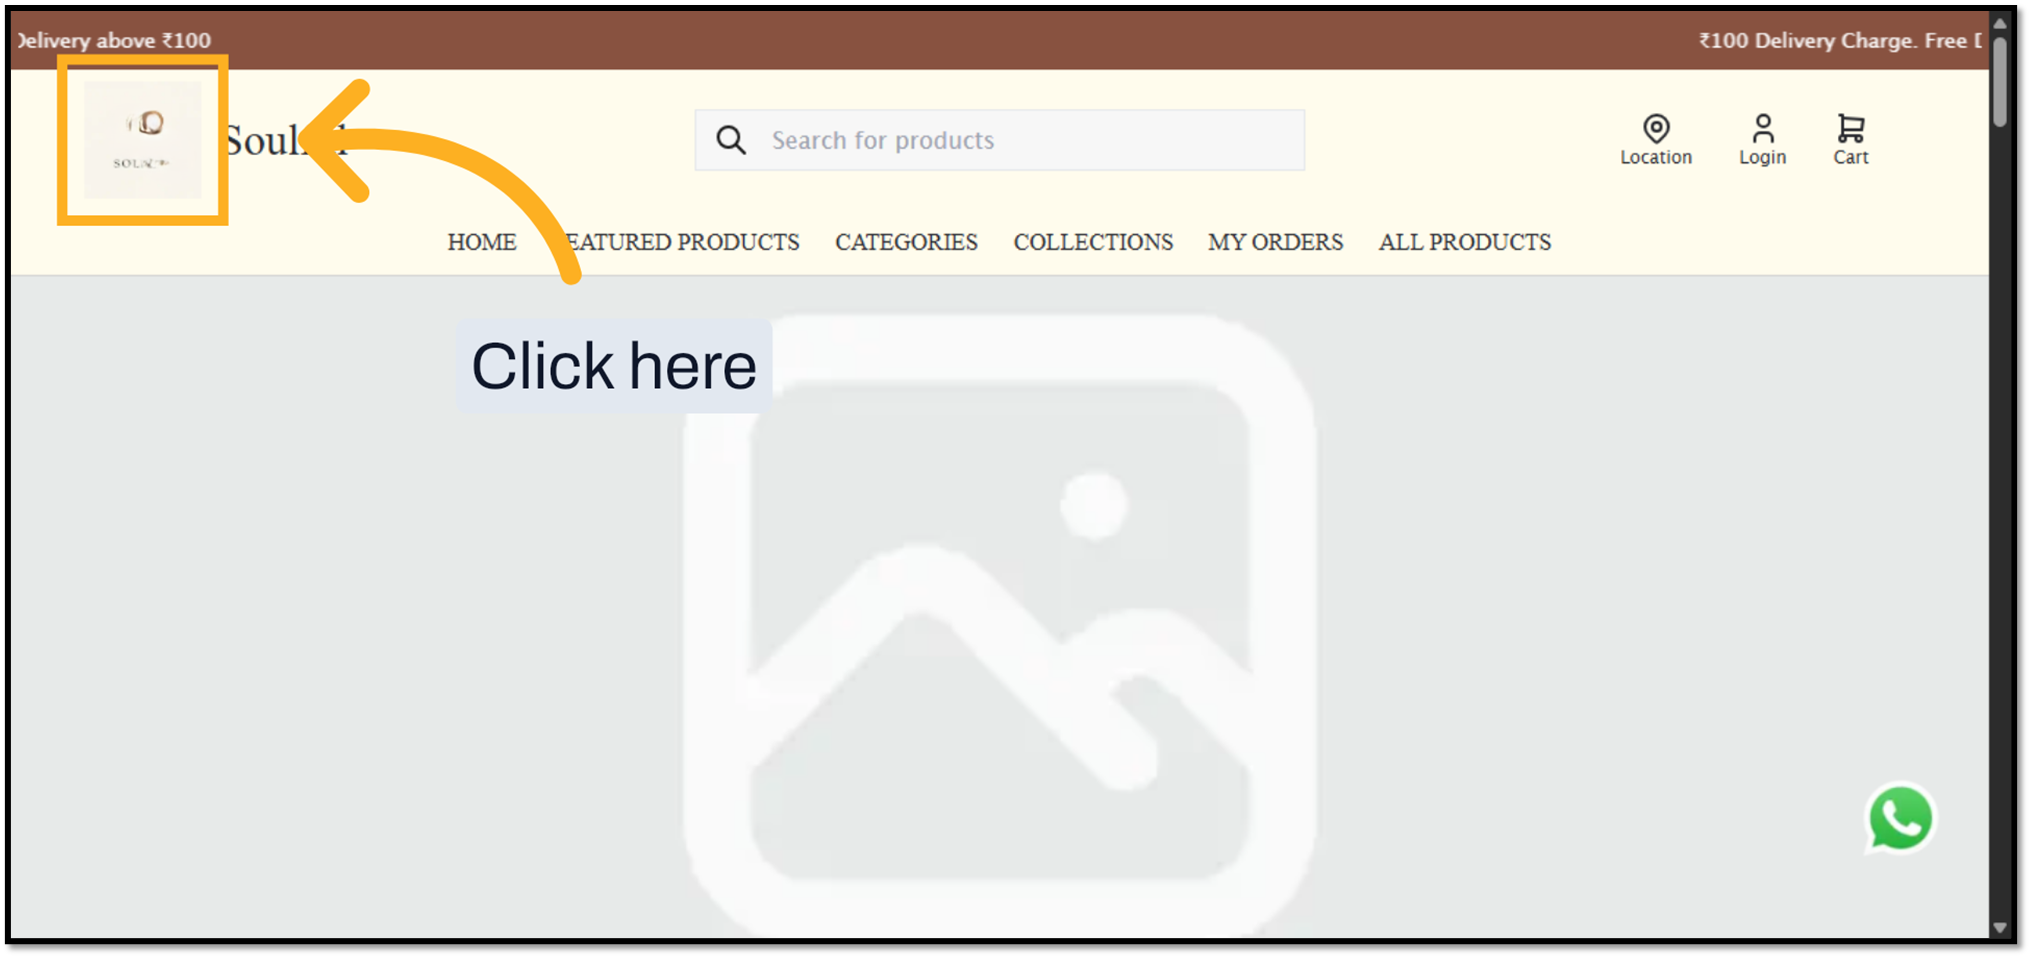Viewport: 2030px width, 957px height.
Task: Click the delivery charge announcement banner
Action: tap(1000, 40)
